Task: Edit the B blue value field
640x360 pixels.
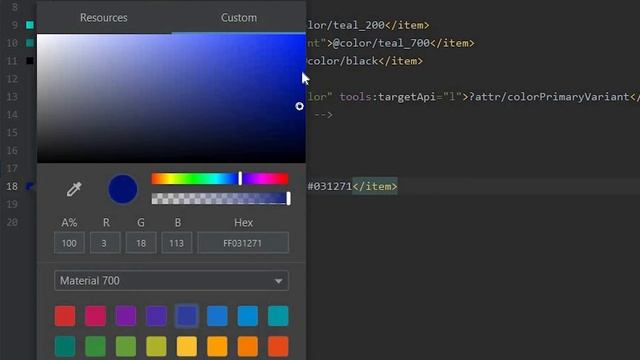Action: [176, 243]
